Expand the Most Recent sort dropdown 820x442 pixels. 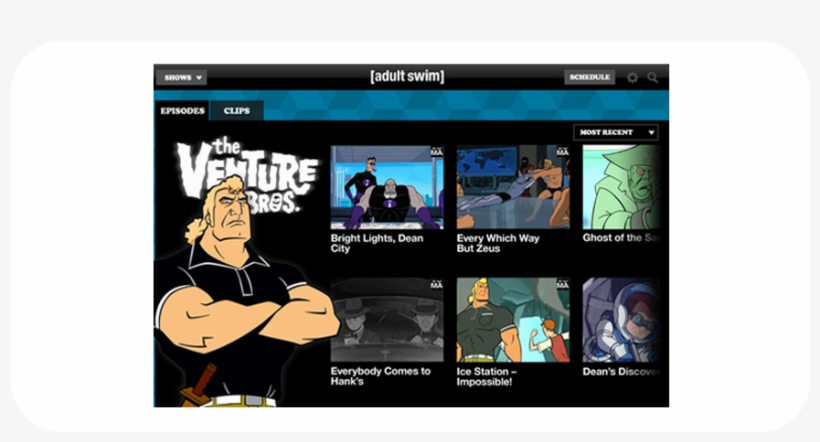616,132
